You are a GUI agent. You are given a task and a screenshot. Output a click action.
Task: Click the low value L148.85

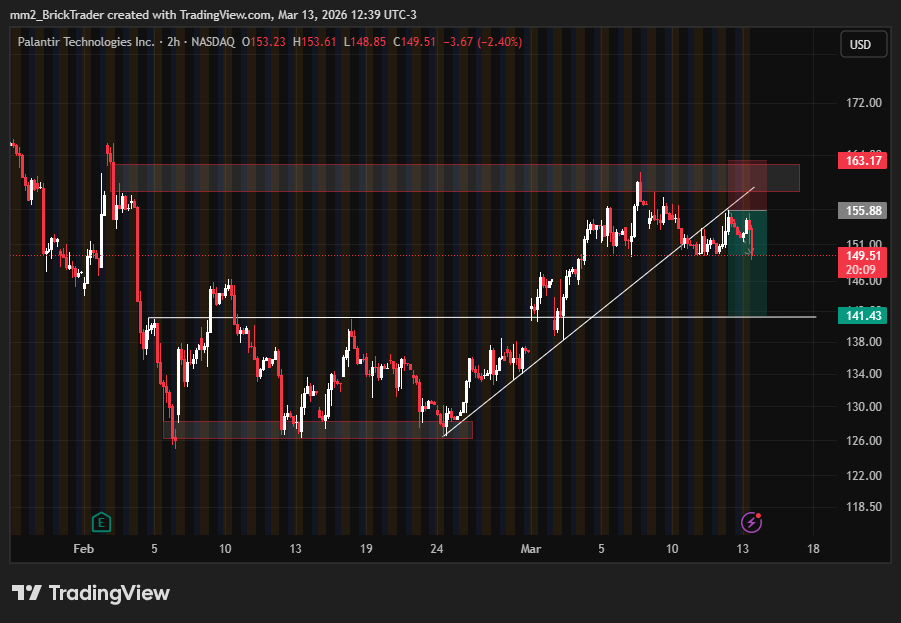click(x=365, y=42)
